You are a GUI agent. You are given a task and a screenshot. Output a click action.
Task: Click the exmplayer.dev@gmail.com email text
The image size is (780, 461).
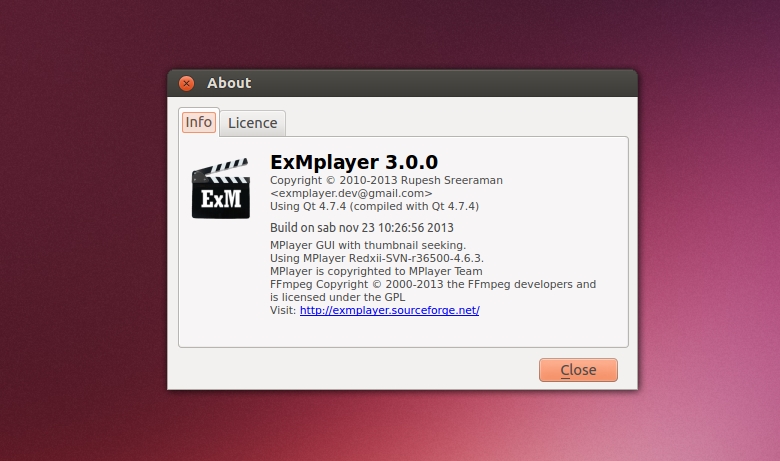(351, 193)
